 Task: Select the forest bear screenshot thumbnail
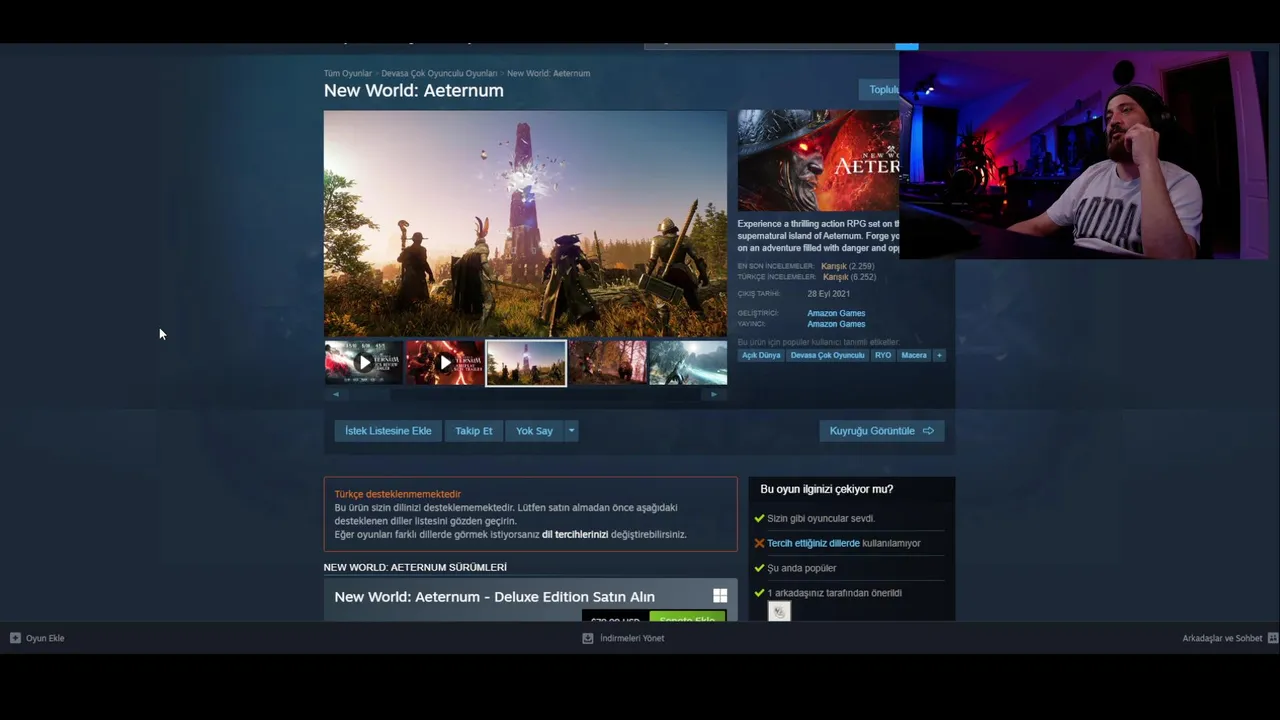tap(608, 362)
